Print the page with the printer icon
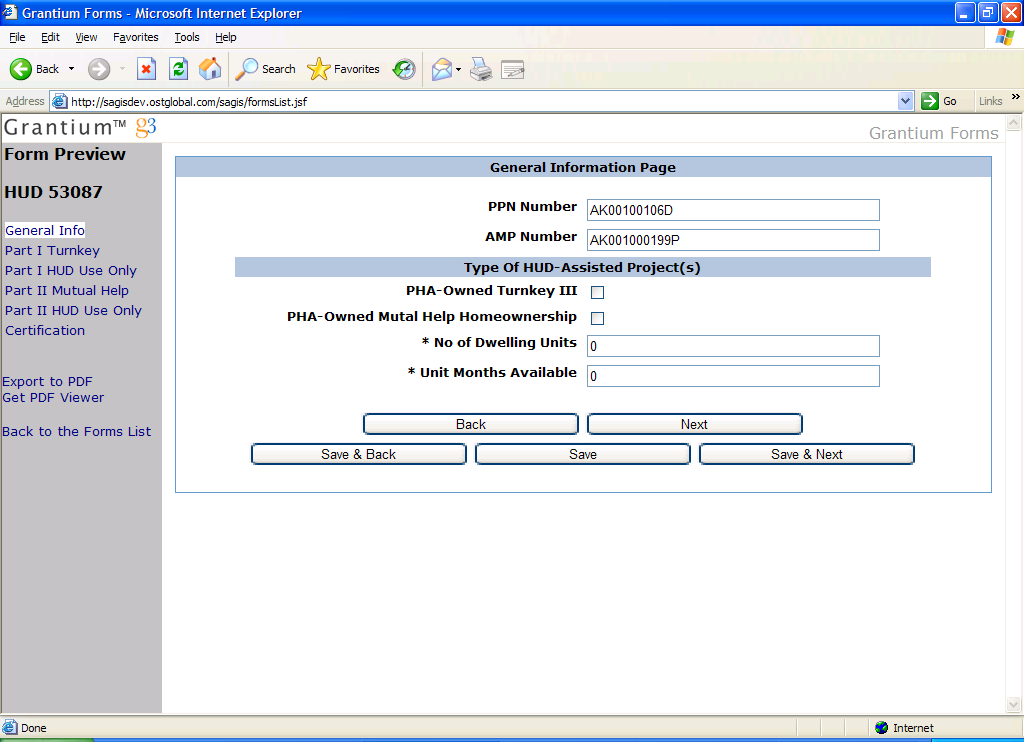This screenshot has width=1024, height=742. tap(481, 69)
